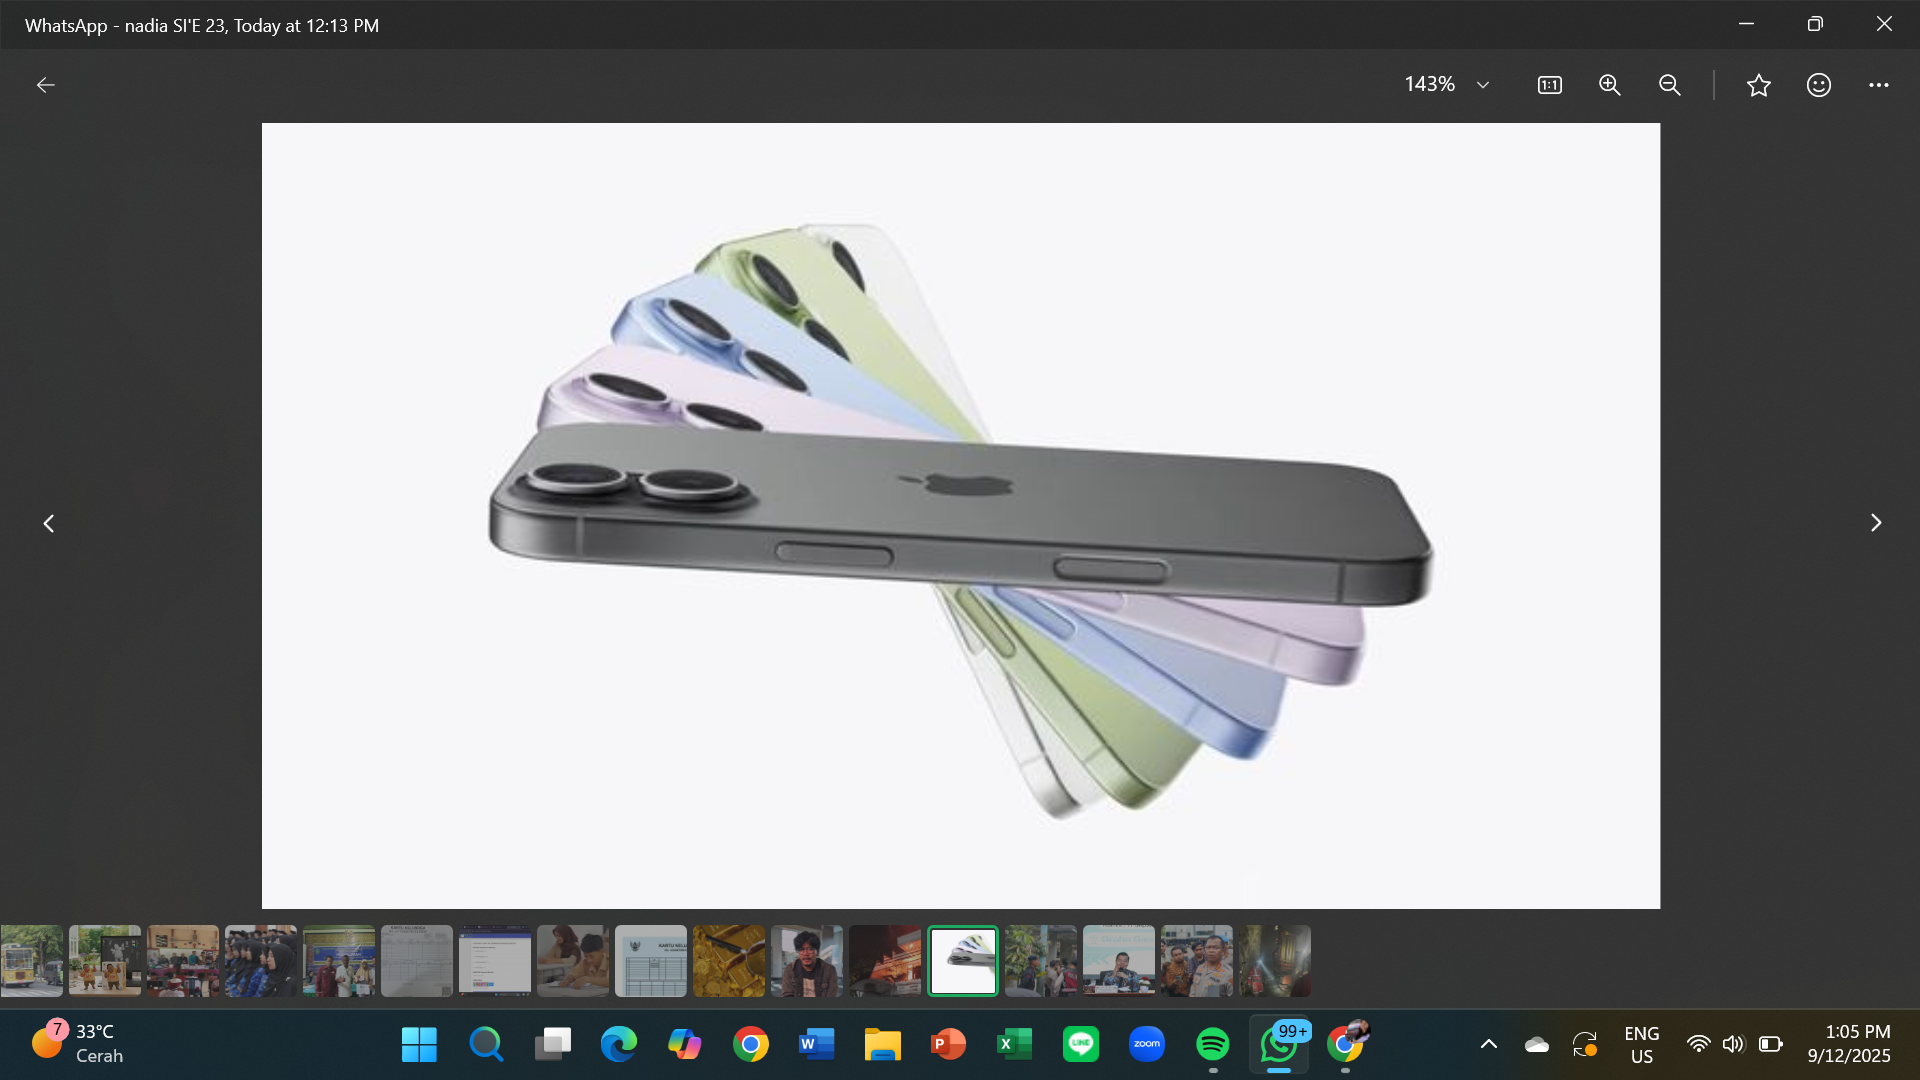Open the curly-haired man thumbnail
Viewport: 1920px width, 1080px height.
(807, 961)
